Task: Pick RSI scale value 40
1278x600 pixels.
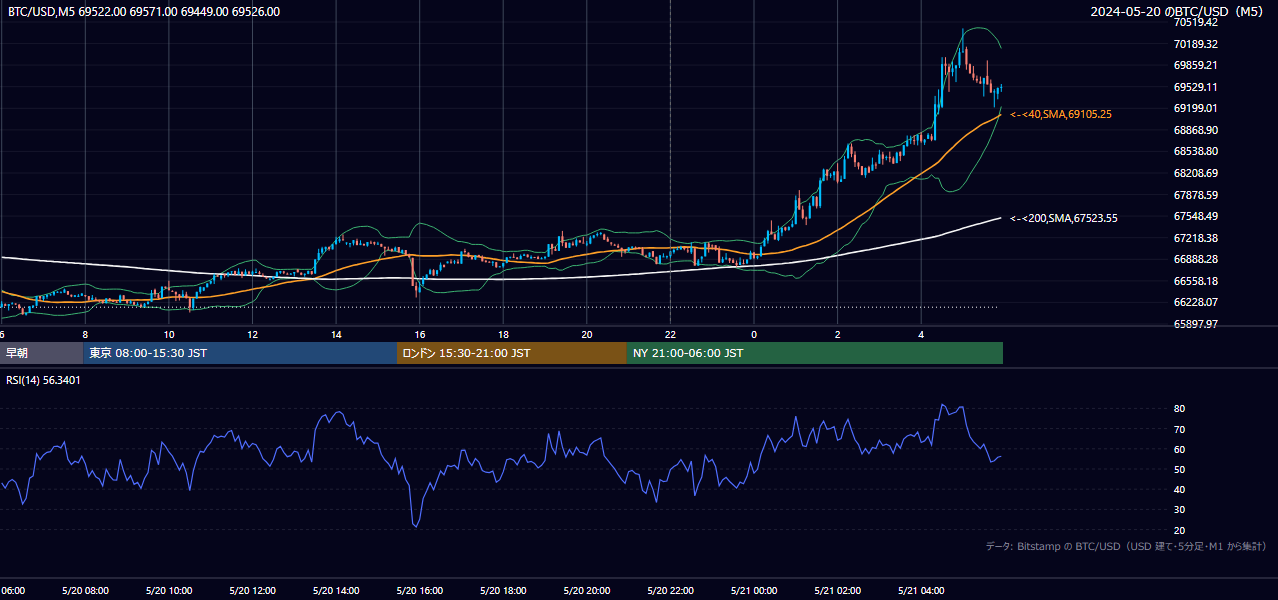Action: click(1180, 489)
